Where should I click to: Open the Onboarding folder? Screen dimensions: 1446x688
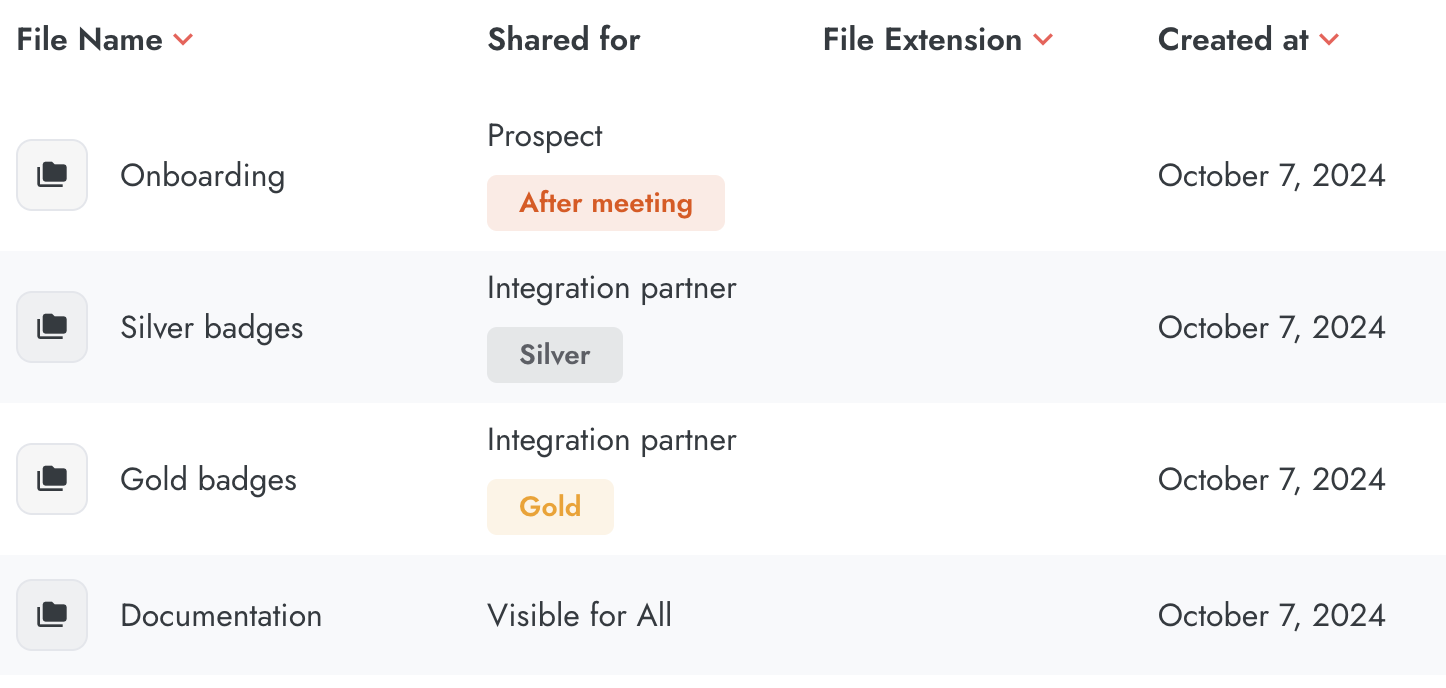click(x=202, y=175)
